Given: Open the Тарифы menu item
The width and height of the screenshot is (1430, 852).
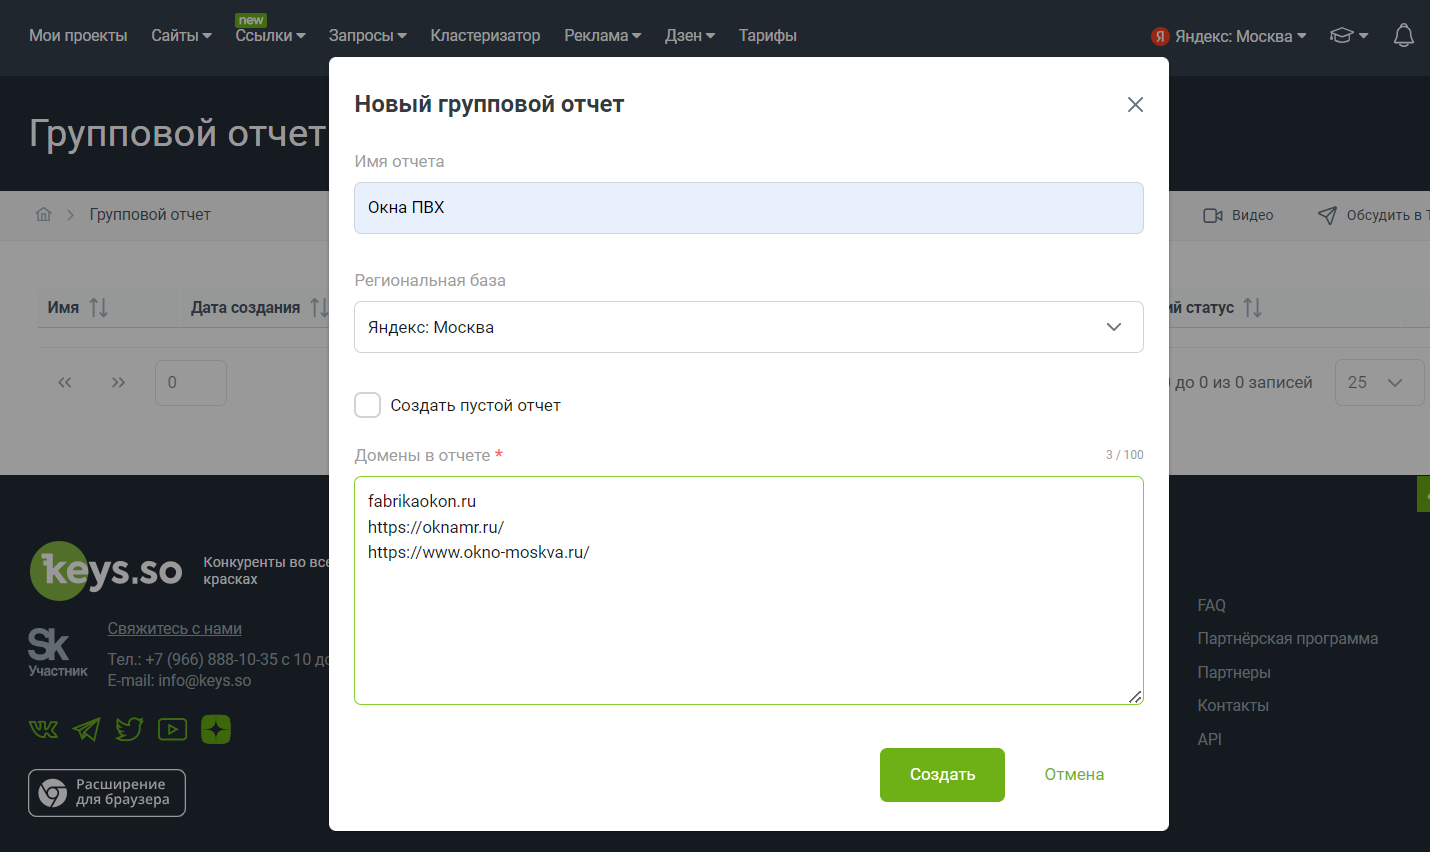Looking at the screenshot, I should tap(768, 36).
